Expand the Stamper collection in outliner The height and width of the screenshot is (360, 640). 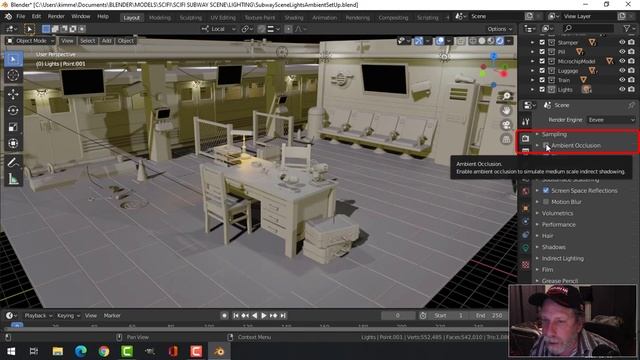click(x=532, y=42)
